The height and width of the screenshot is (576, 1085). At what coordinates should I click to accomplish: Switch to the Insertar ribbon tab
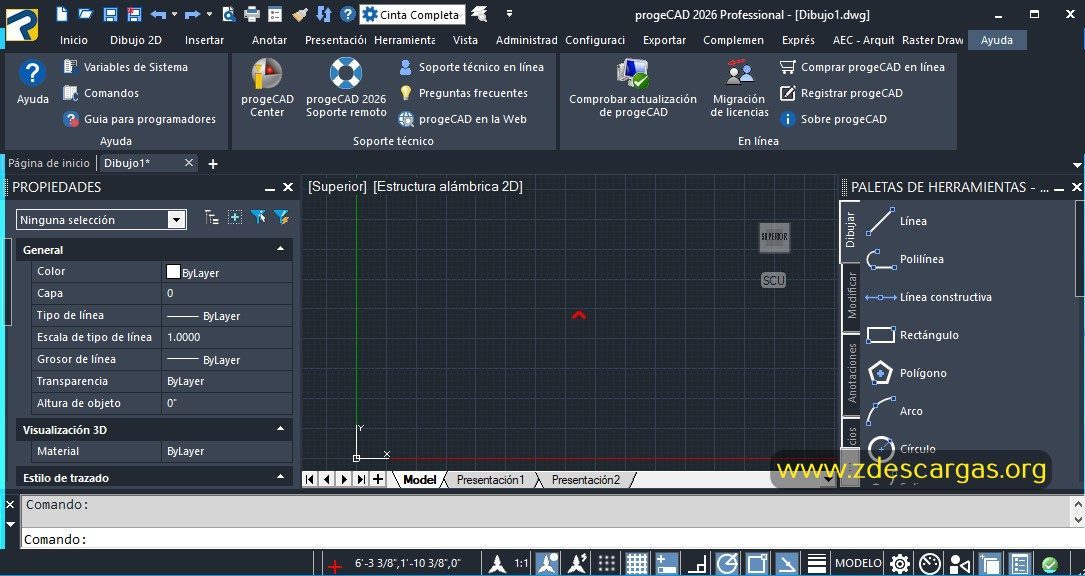(x=204, y=40)
